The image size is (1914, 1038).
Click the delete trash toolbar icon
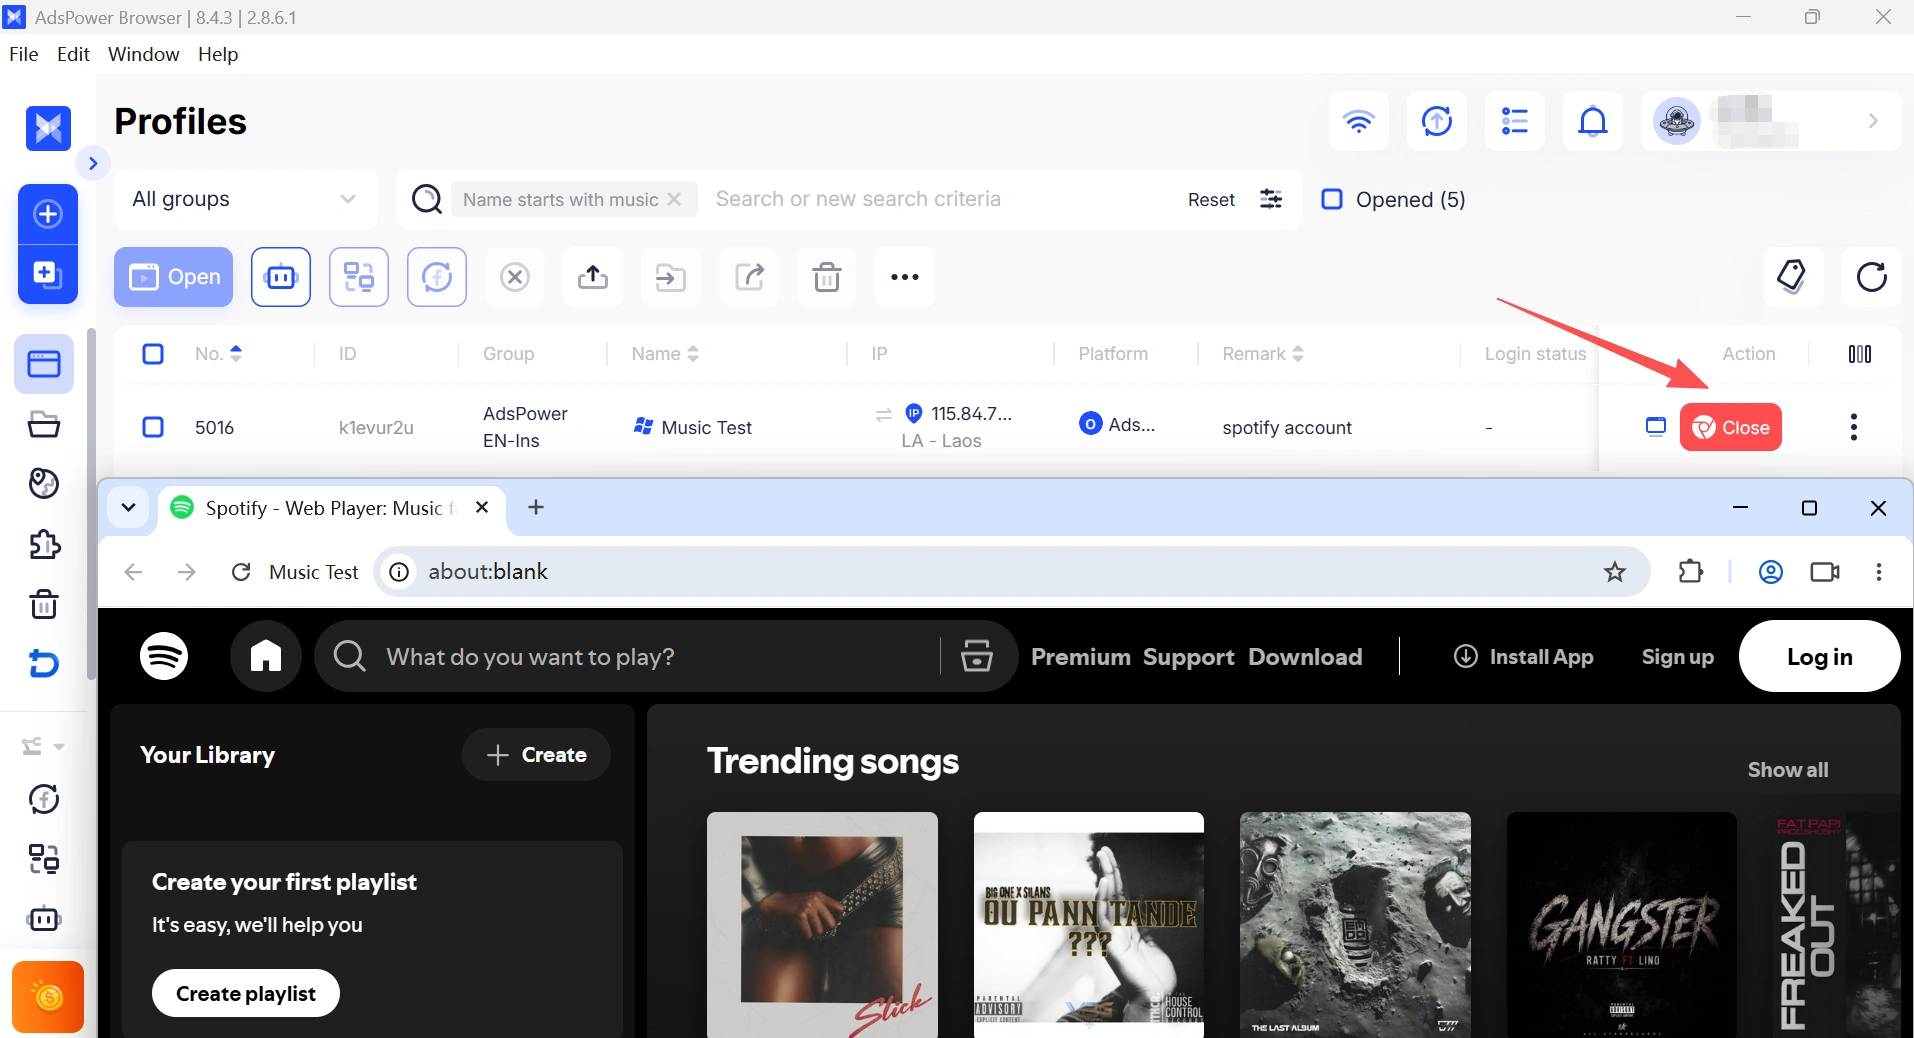point(827,277)
